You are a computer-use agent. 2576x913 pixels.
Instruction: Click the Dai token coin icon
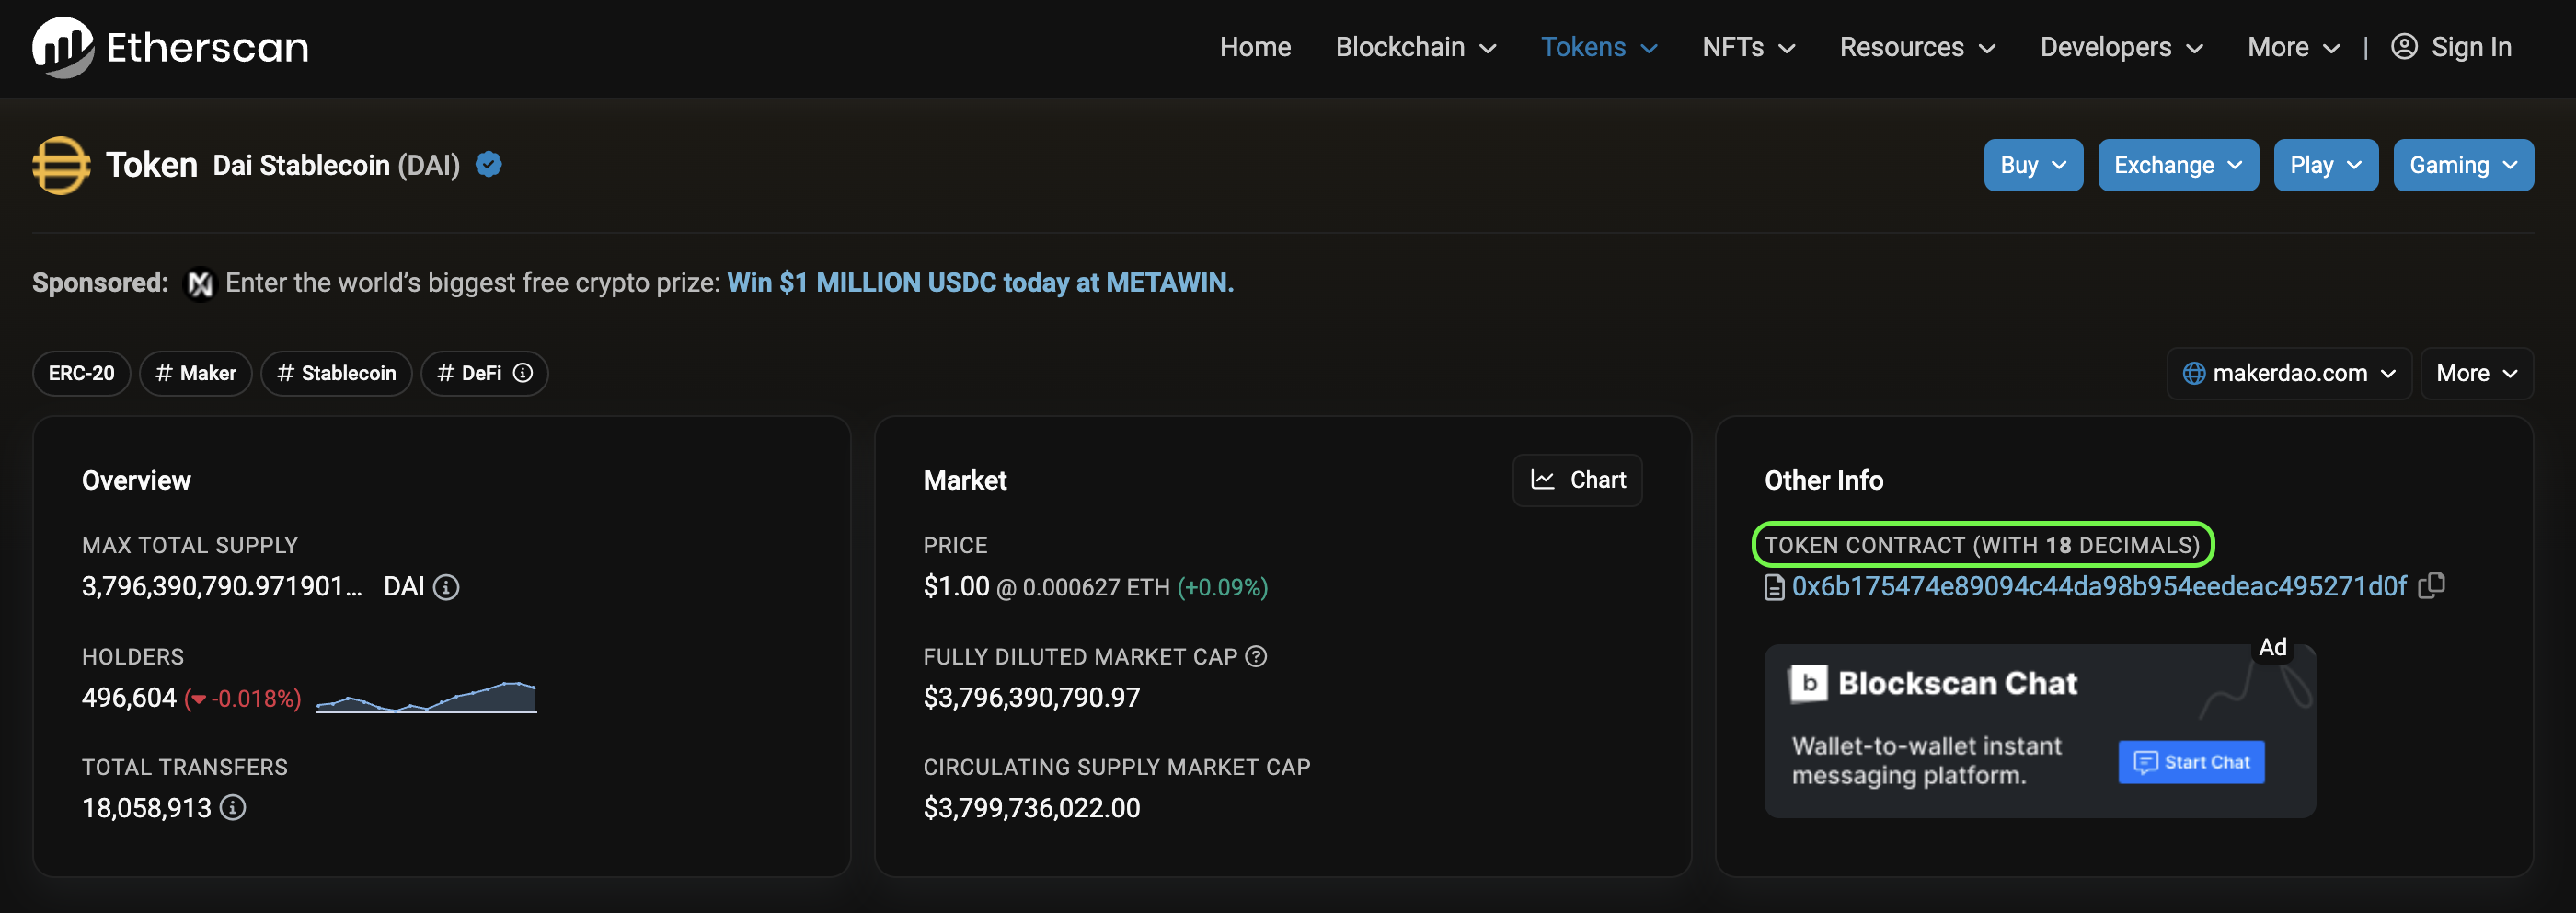pyautogui.click(x=61, y=165)
